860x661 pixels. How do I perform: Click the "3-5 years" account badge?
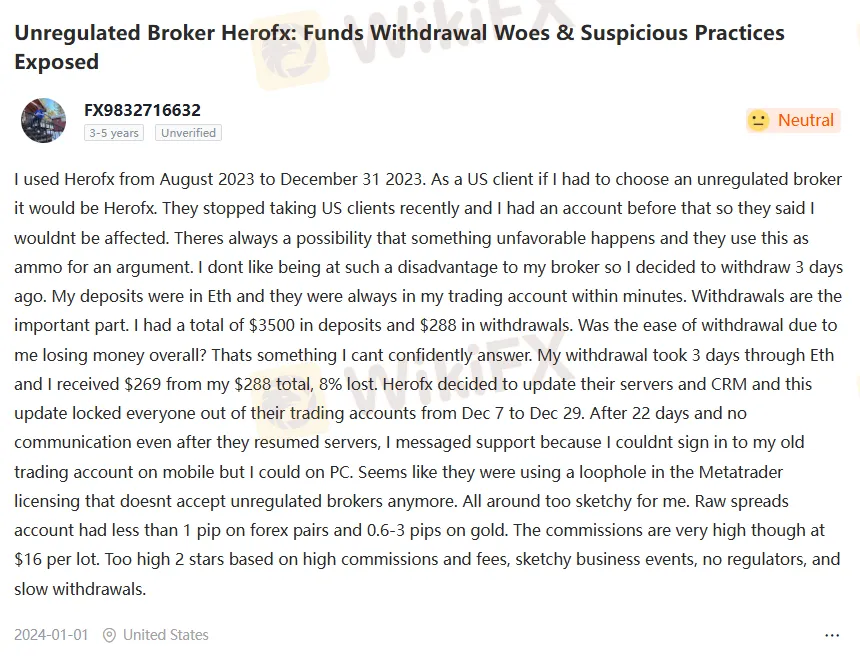click(x=113, y=133)
